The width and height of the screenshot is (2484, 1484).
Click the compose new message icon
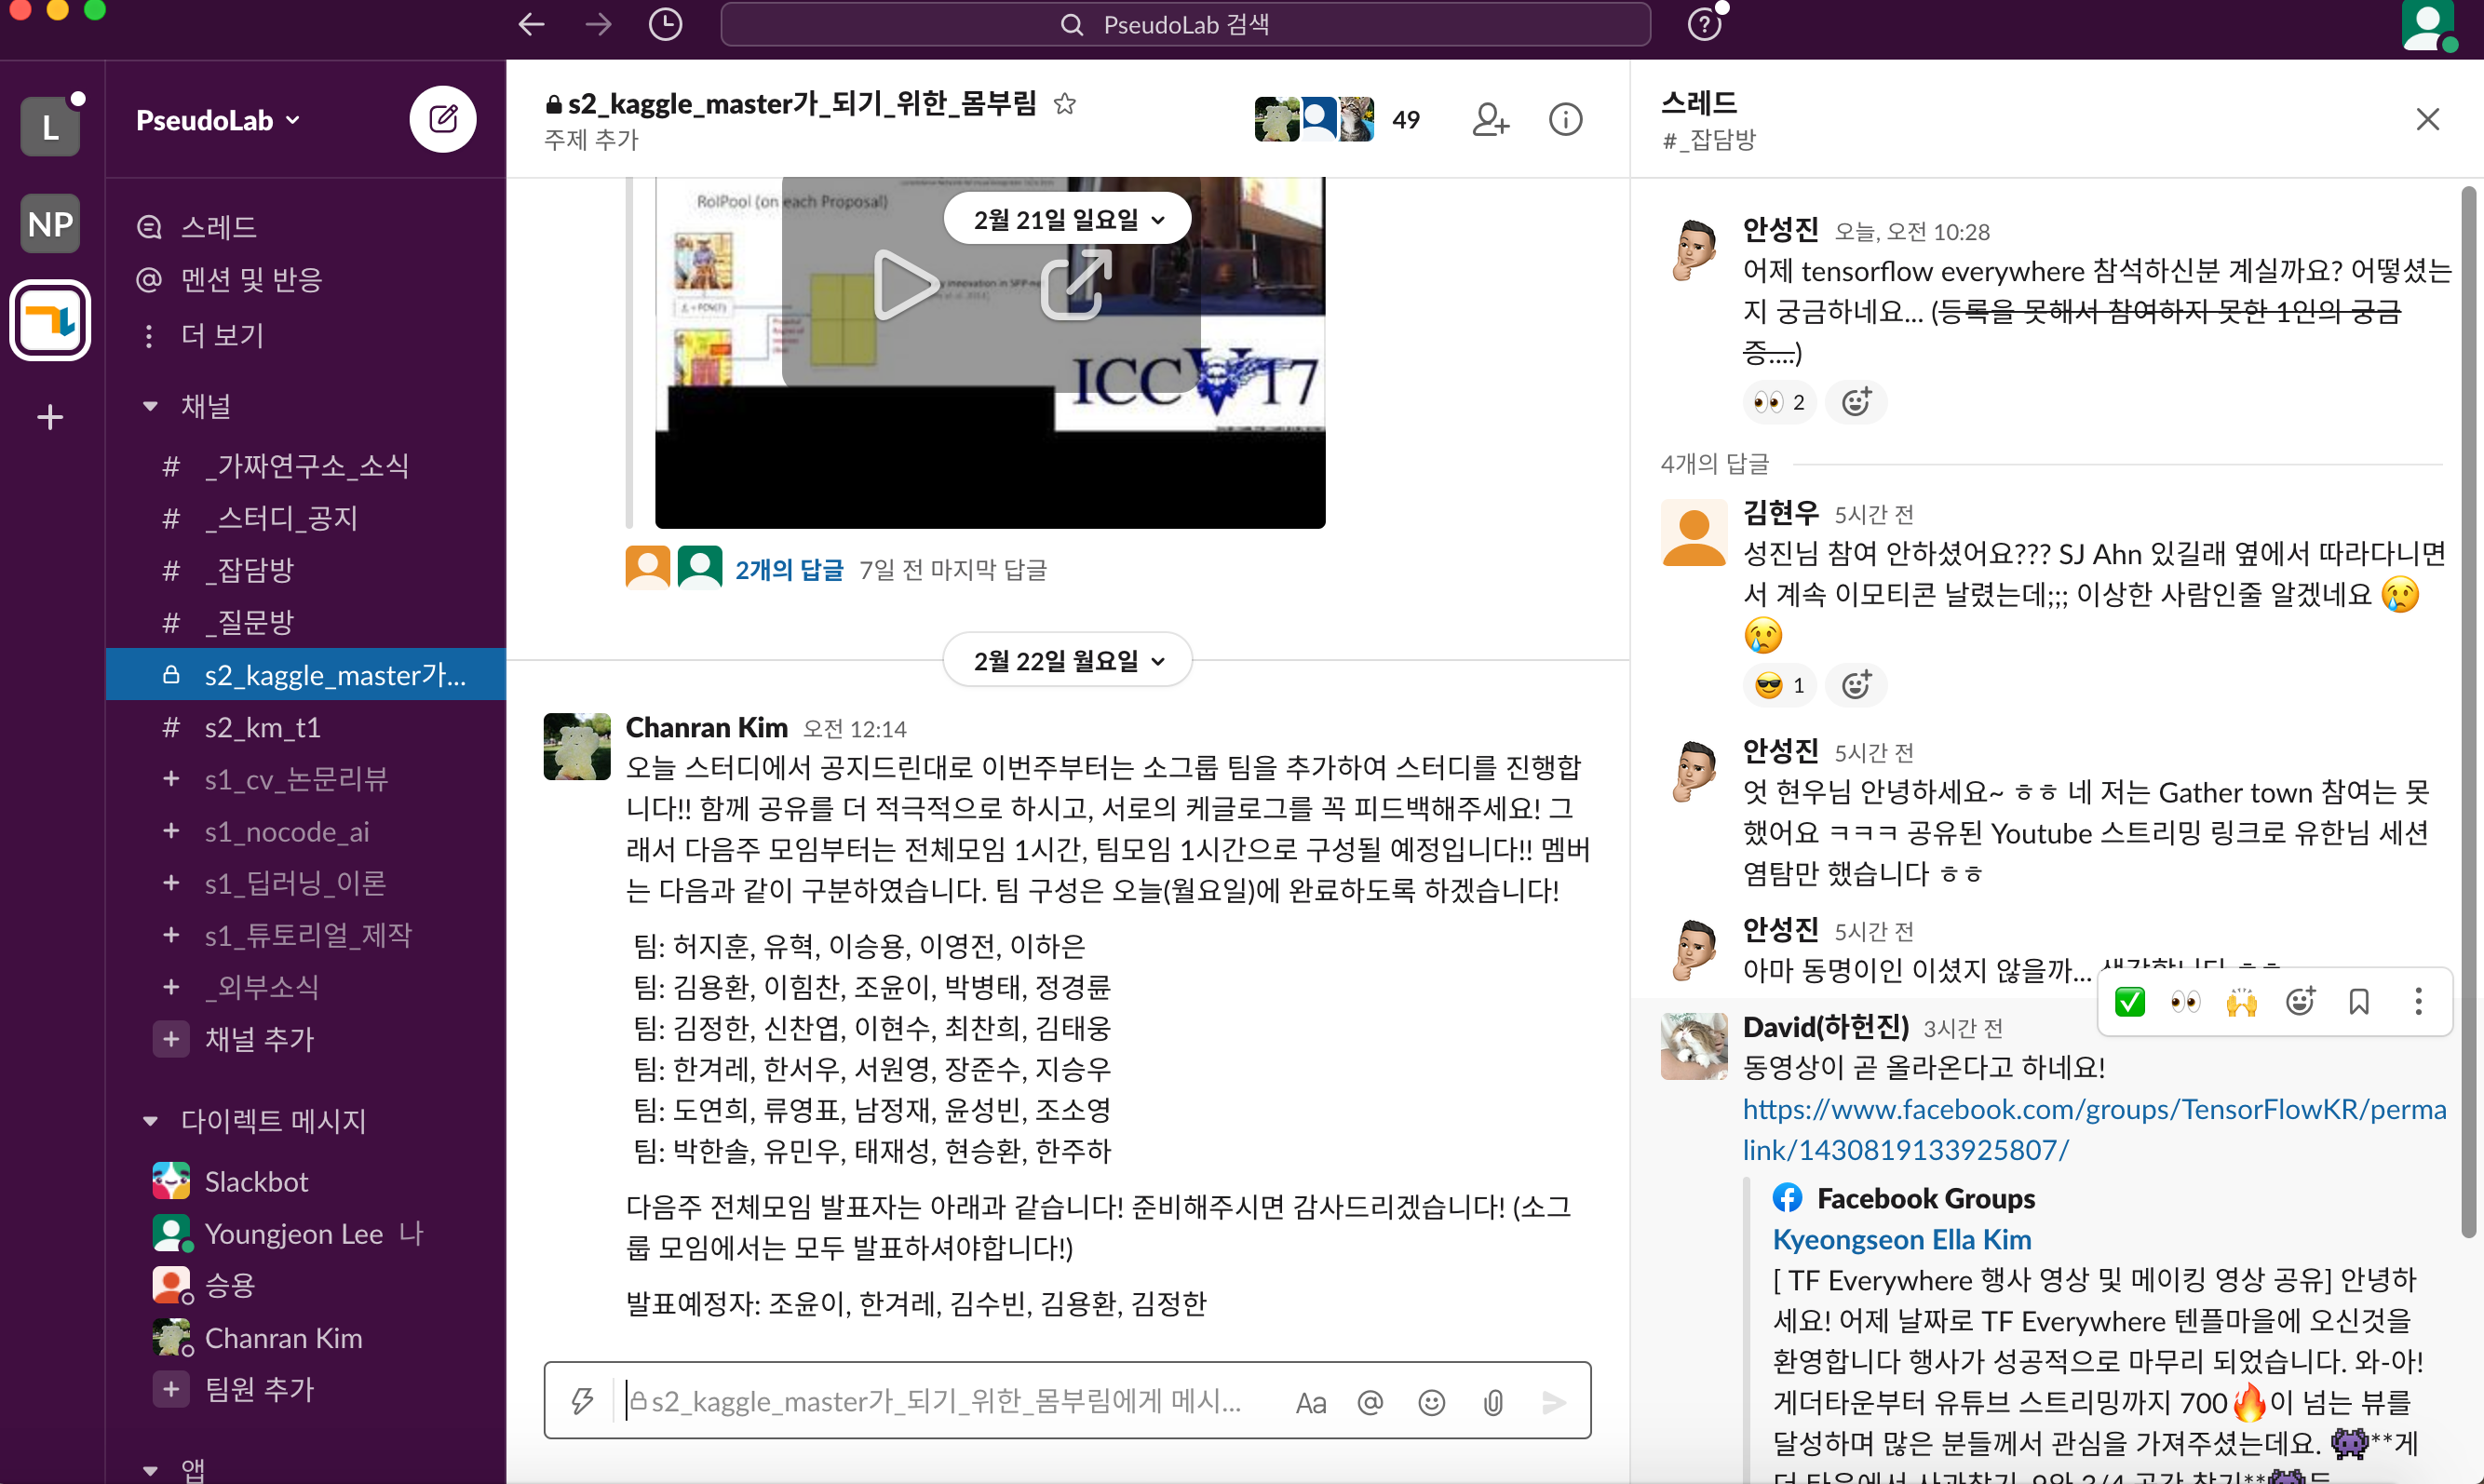point(442,119)
